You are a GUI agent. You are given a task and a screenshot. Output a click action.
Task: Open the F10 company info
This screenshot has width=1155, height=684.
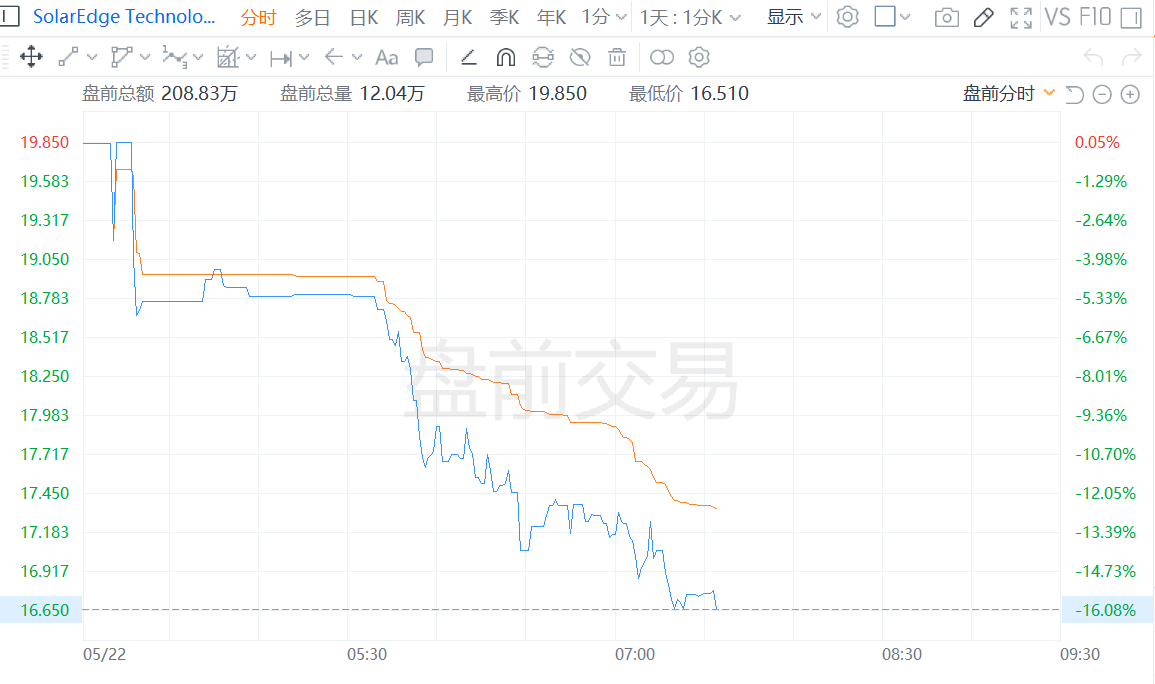point(1095,17)
